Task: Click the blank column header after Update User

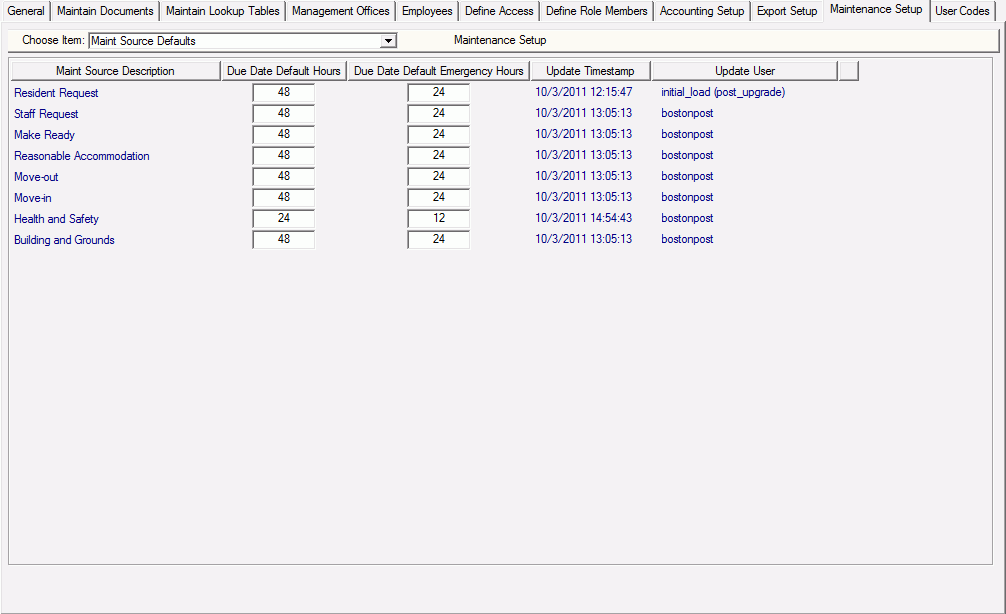Action: coord(849,71)
